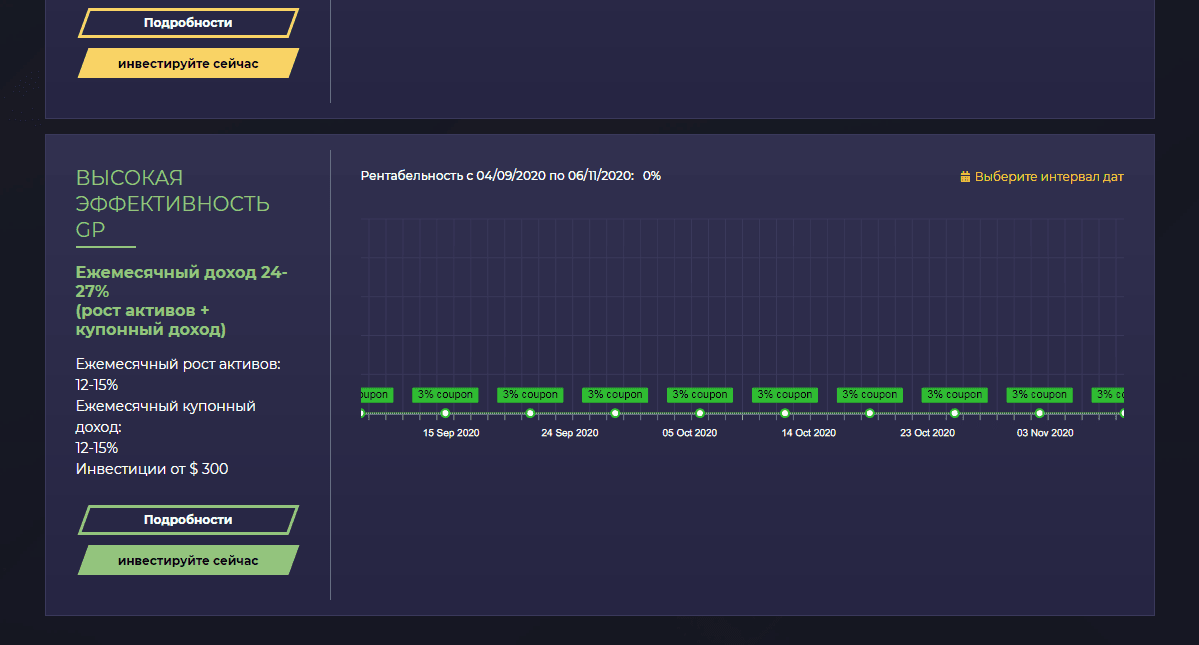Click the '3% coupon' tag above 03 Nov 2020
The width and height of the screenshot is (1199, 645).
click(x=1040, y=395)
